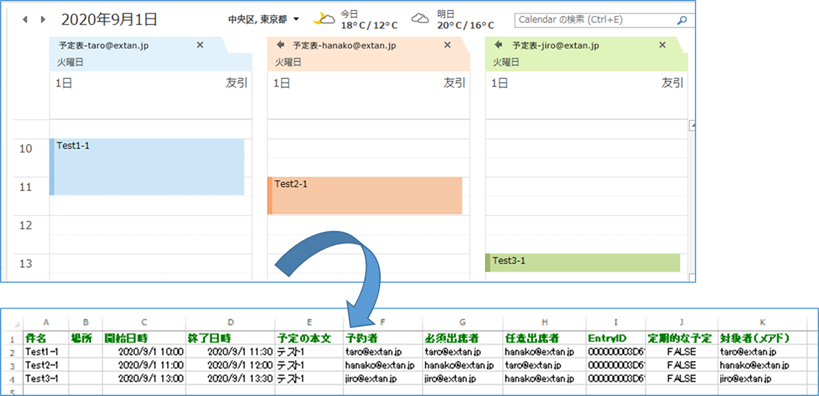The height and width of the screenshot is (396, 819).
Task: Close the taro@extan.jp calendar tab
Action: point(200,45)
